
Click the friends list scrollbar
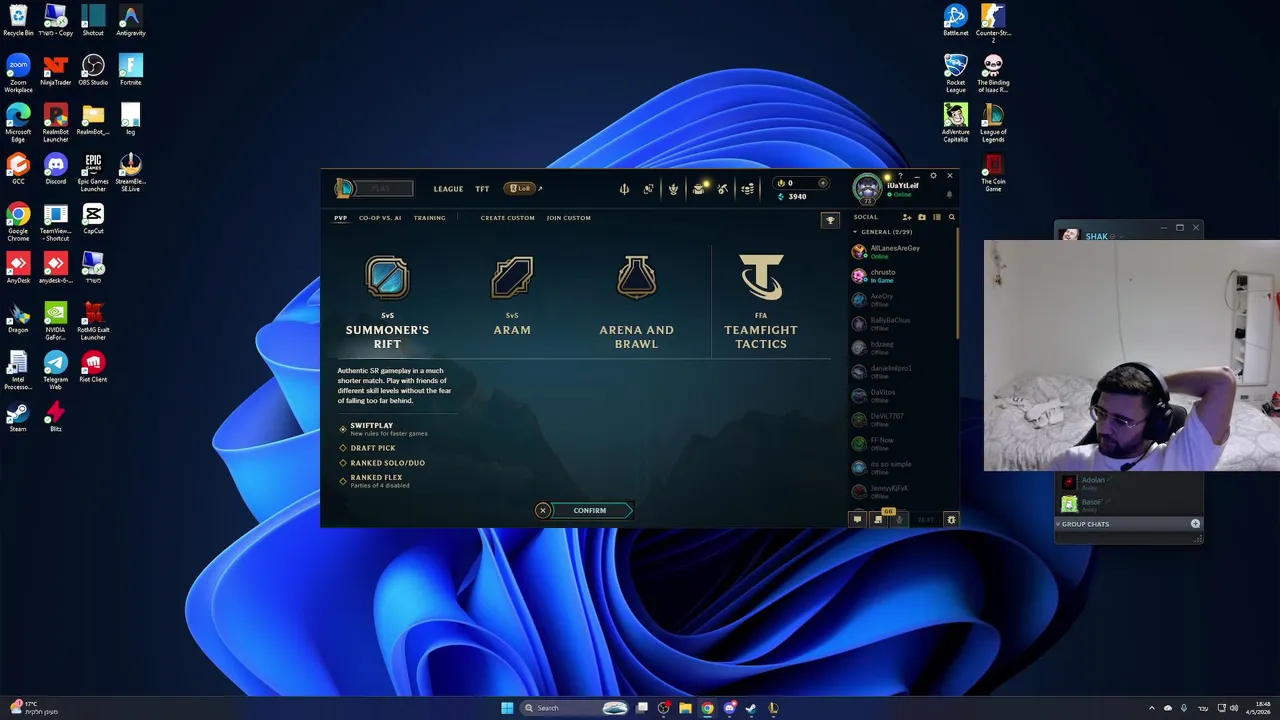pyautogui.click(x=957, y=283)
